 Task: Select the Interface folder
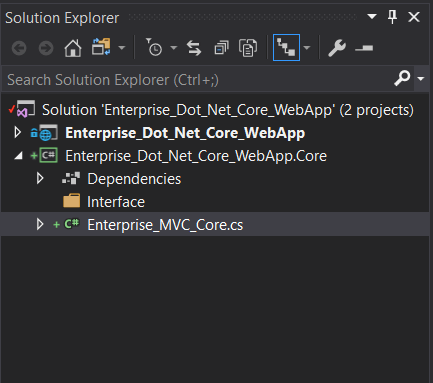[x=116, y=202]
